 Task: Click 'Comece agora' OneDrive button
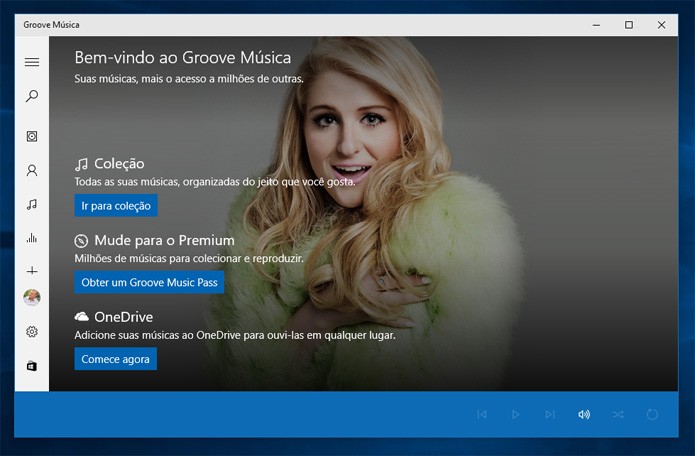click(x=116, y=359)
